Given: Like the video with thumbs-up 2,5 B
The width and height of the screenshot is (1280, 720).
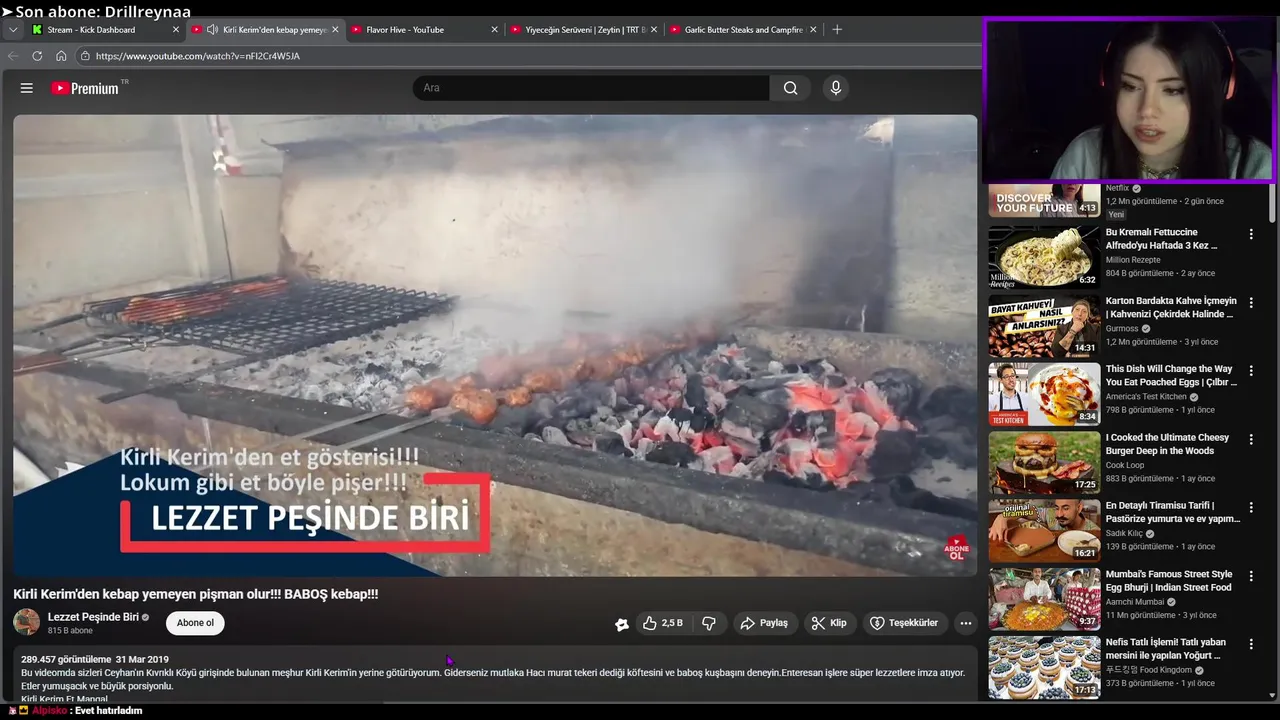Looking at the screenshot, I should pos(663,623).
